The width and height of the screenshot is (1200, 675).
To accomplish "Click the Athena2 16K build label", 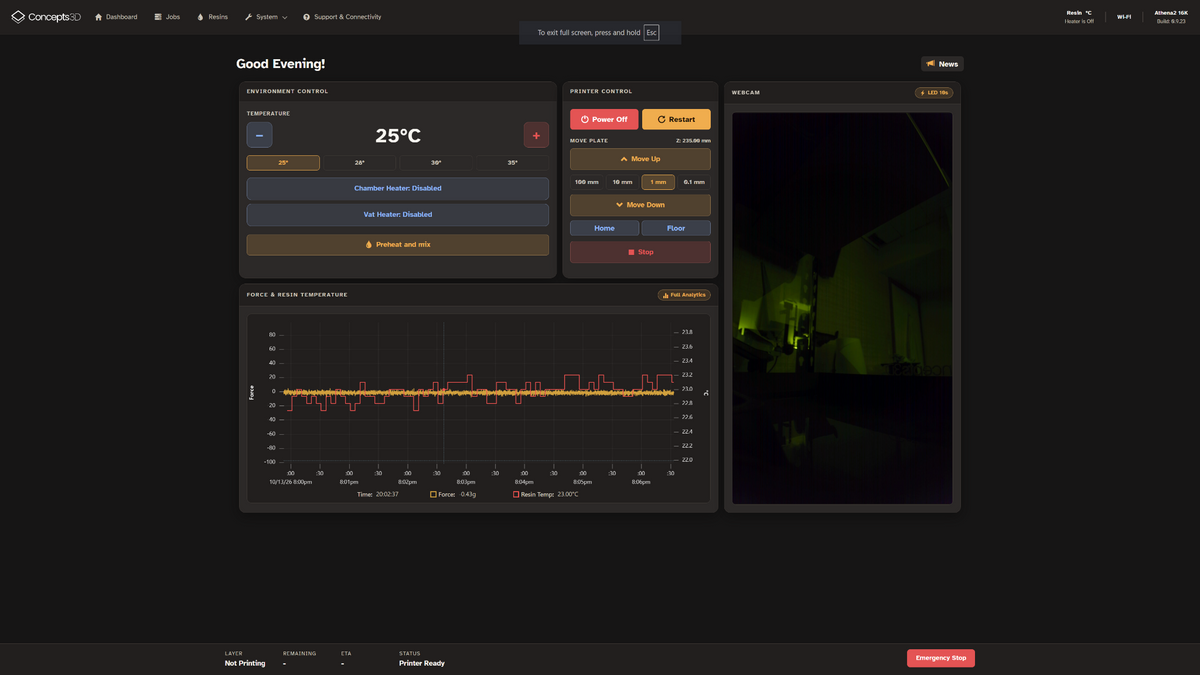I will click(x=1171, y=17).
